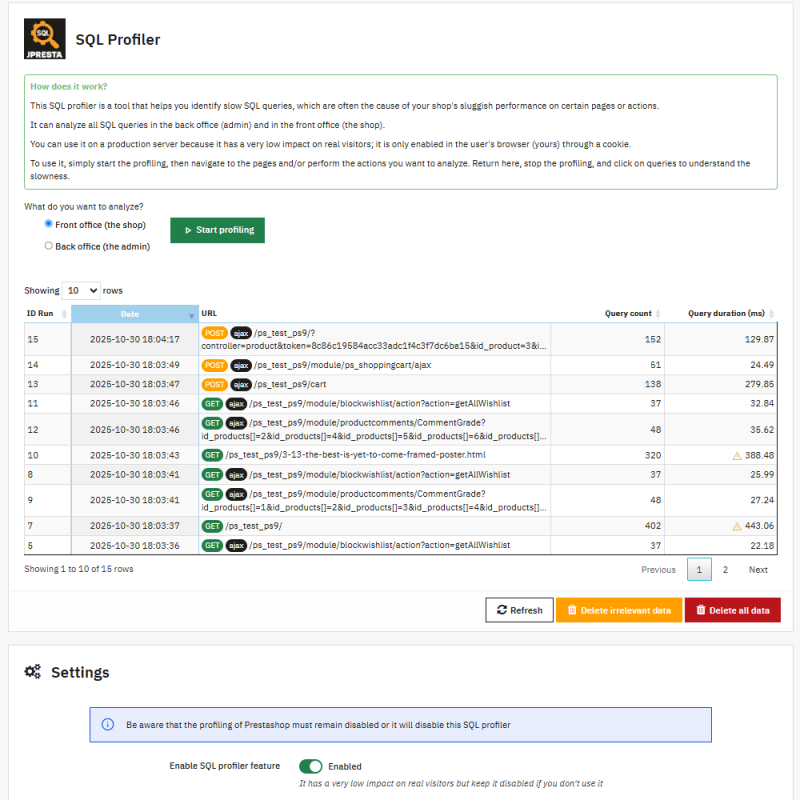Viewport: 800px width, 800px height.
Task: Select the Back office radio button
Action: pos(48,245)
